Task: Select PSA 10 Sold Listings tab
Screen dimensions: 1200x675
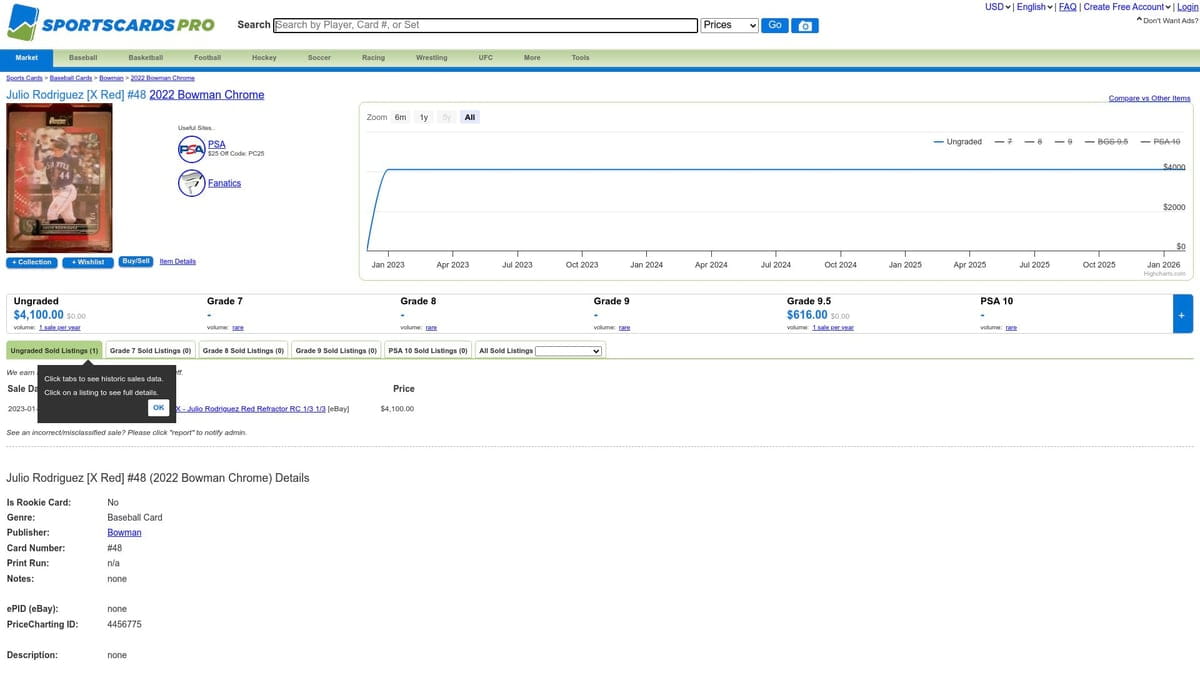Action: point(428,351)
